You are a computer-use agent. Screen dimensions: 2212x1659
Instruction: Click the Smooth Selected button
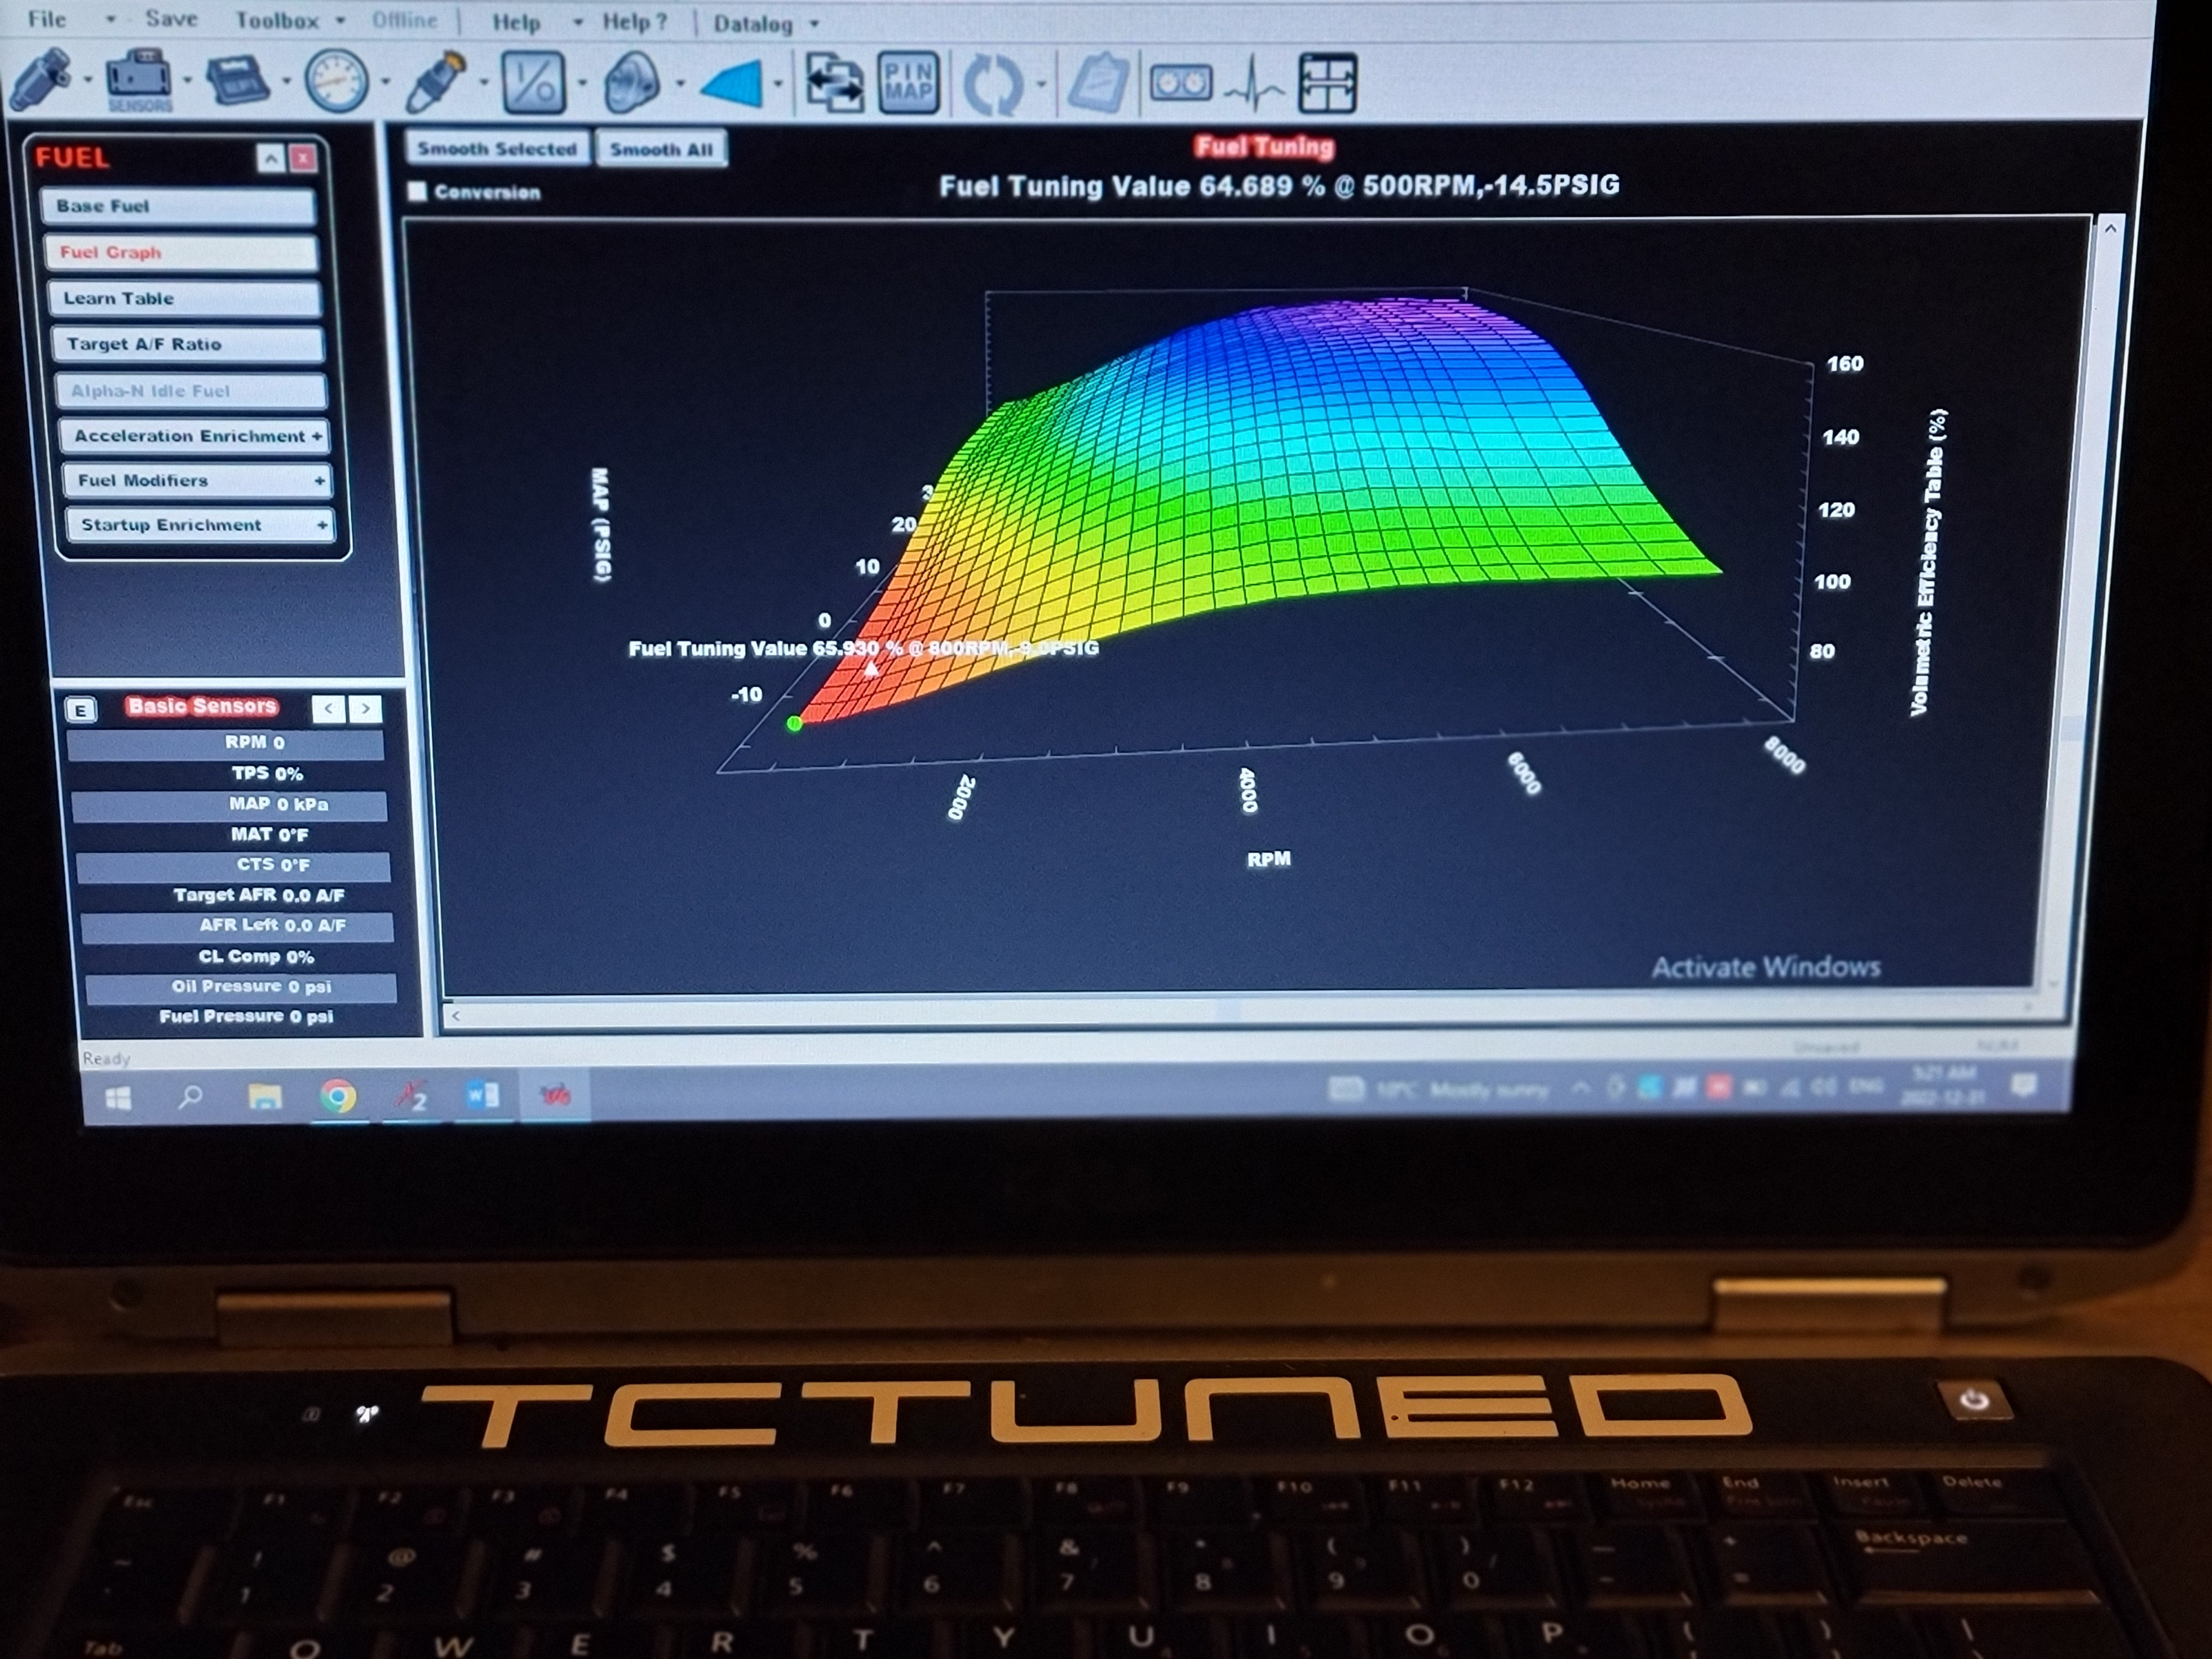[498, 148]
